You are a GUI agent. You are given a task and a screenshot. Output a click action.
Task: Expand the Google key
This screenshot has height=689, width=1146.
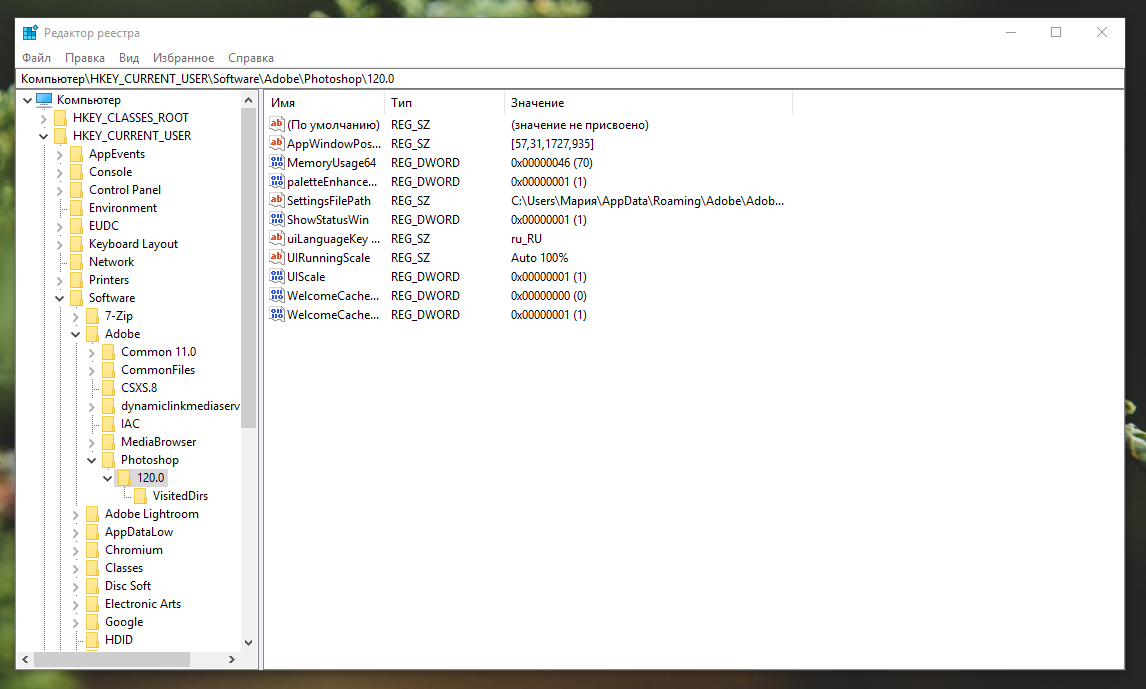click(76, 623)
